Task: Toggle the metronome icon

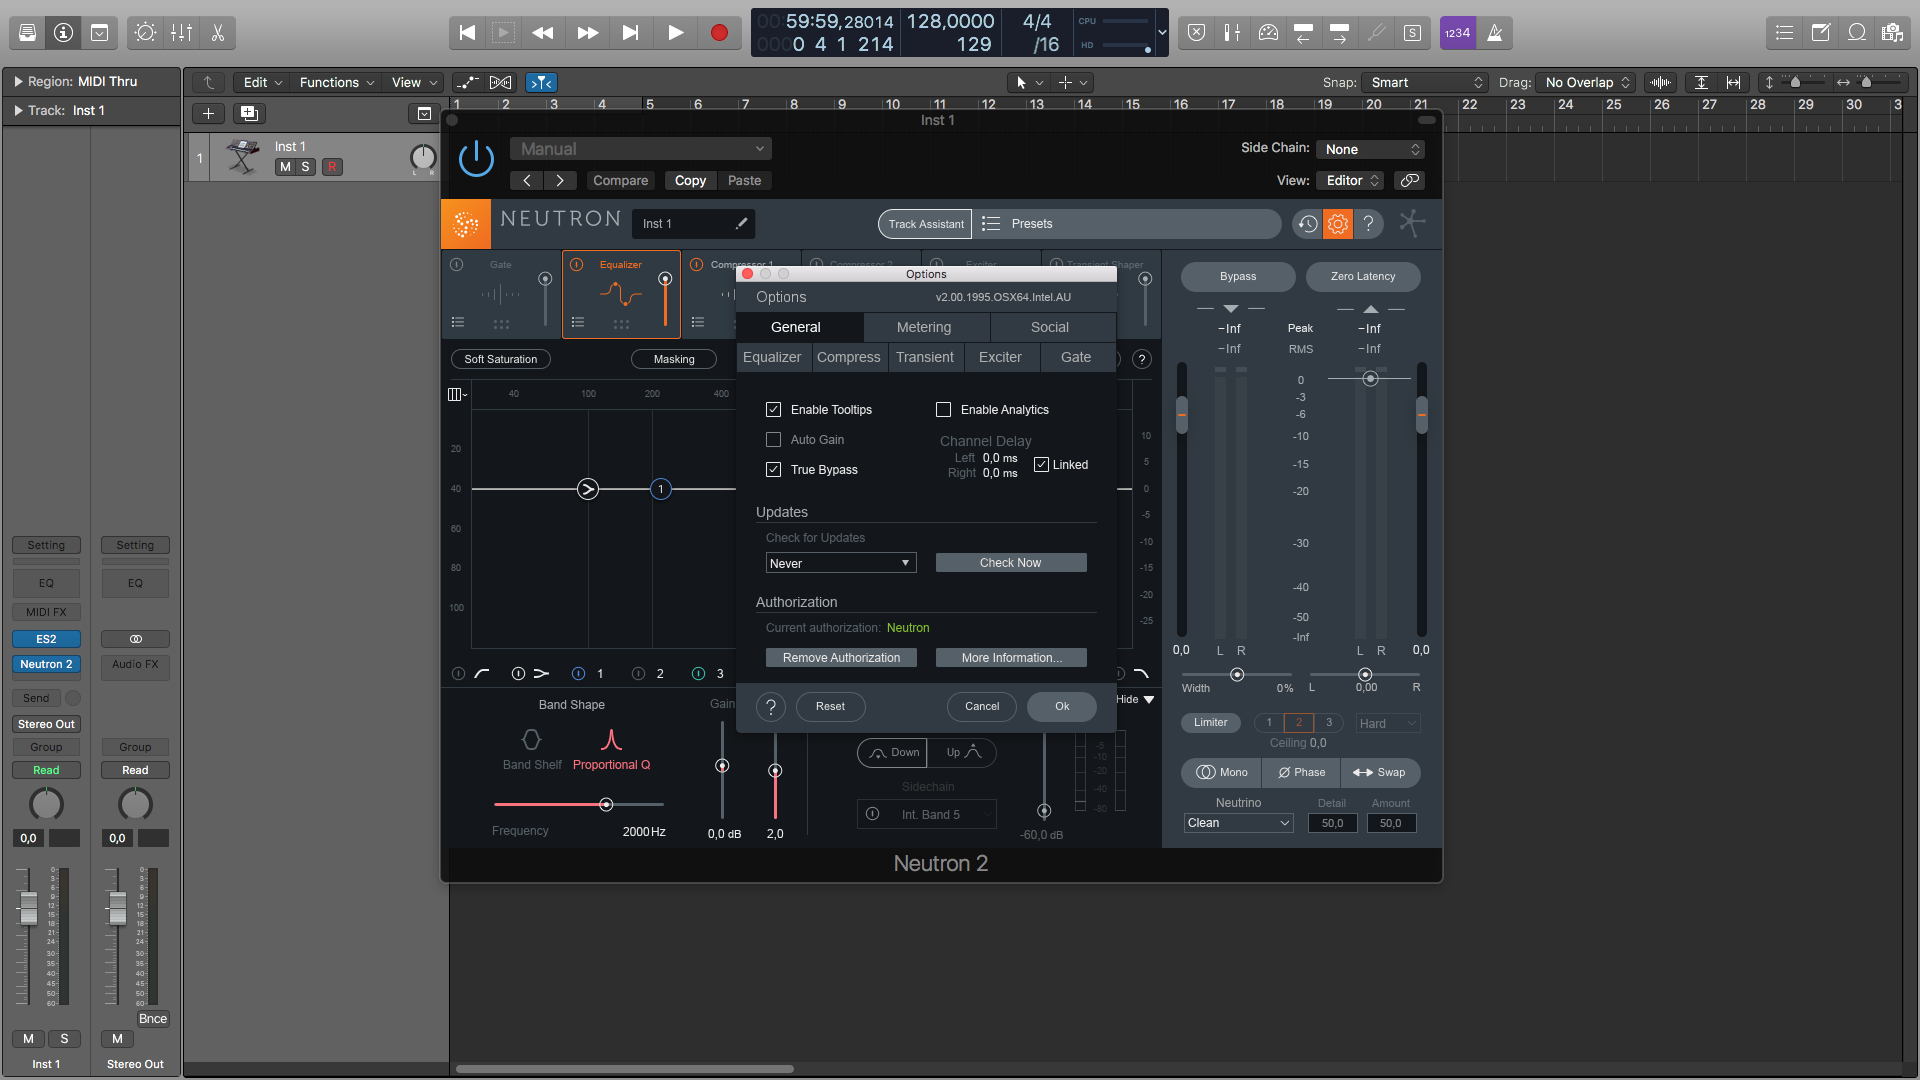Action: click(1494, 33)
